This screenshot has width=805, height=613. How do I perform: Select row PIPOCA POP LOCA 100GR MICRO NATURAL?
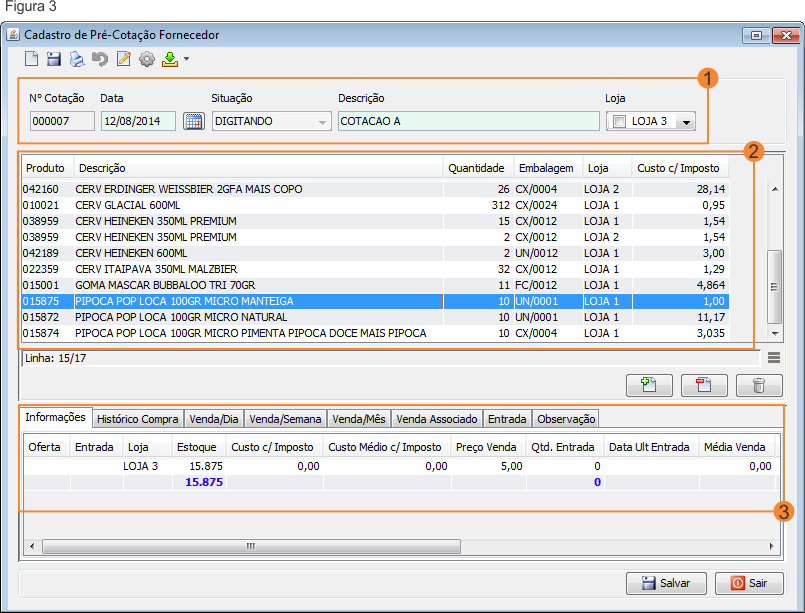click(375, 317)
